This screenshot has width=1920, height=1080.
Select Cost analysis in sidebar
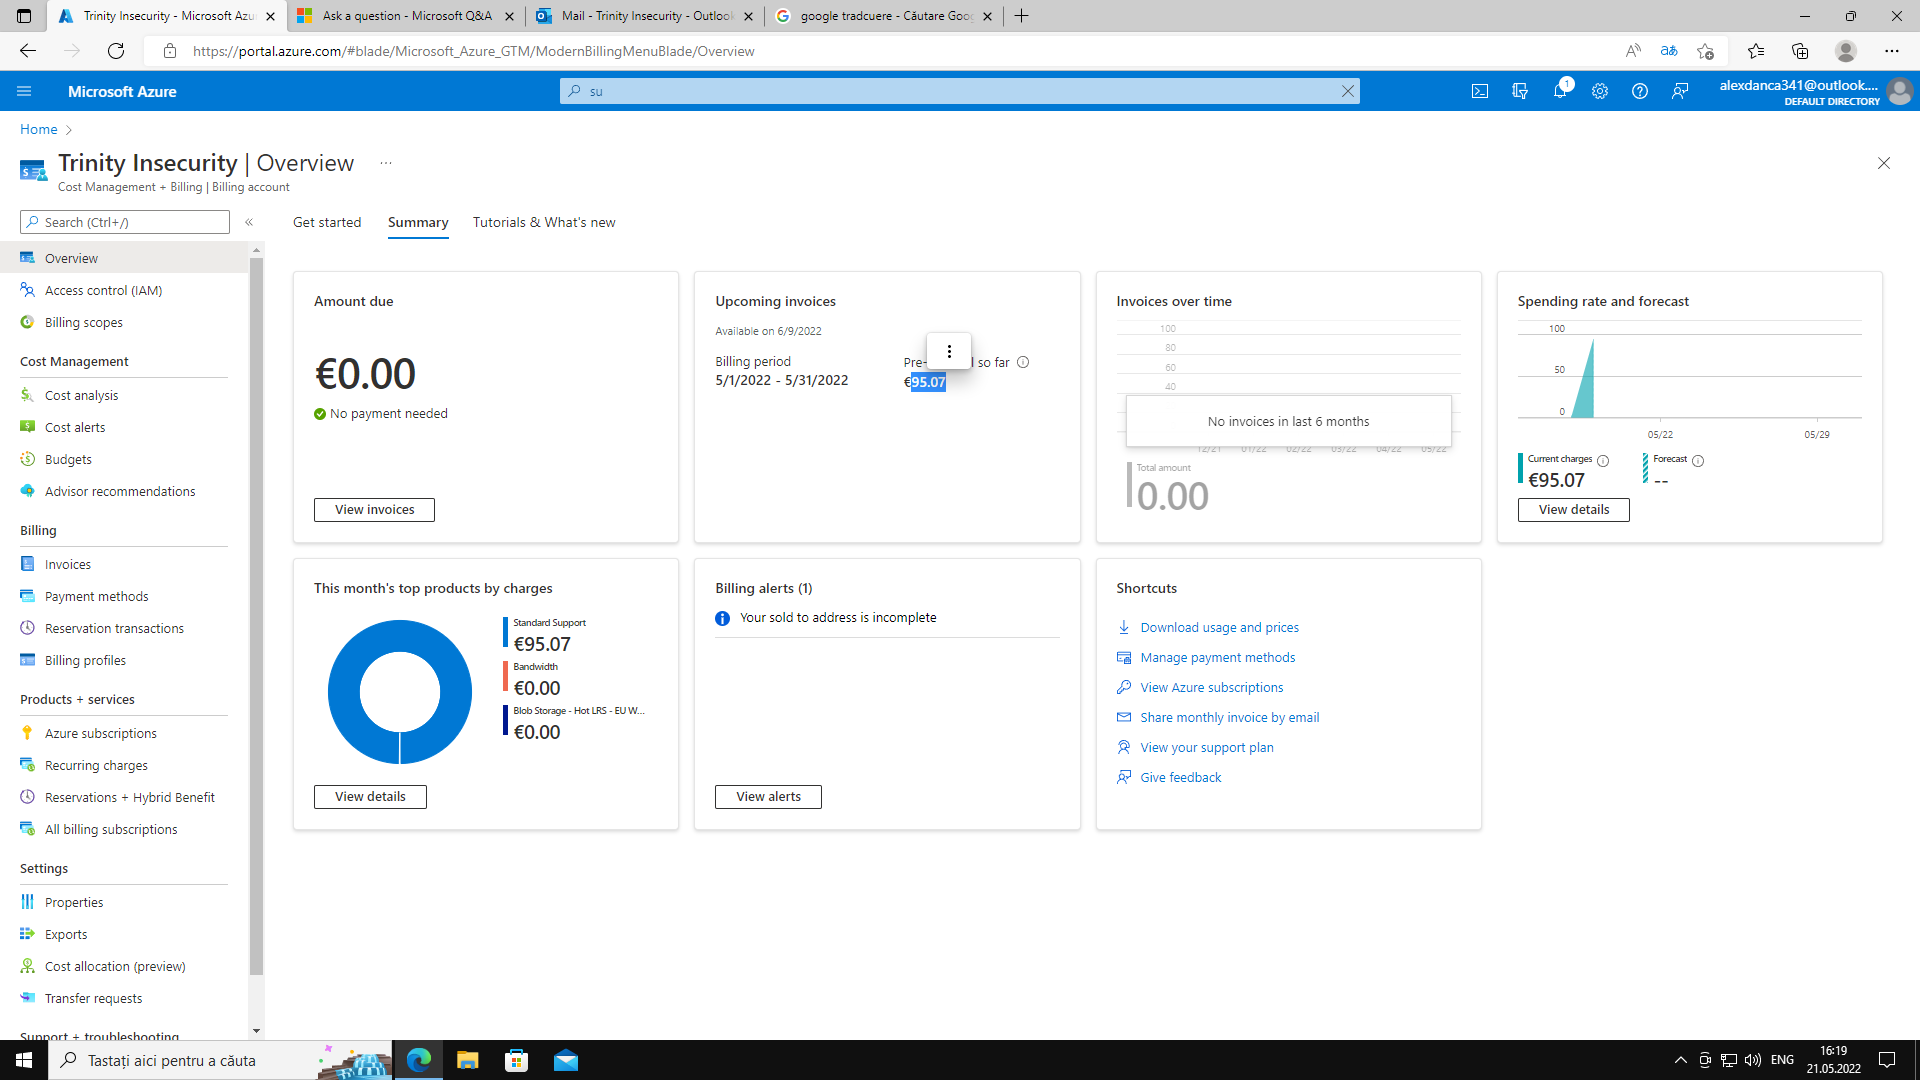point(81,396)
